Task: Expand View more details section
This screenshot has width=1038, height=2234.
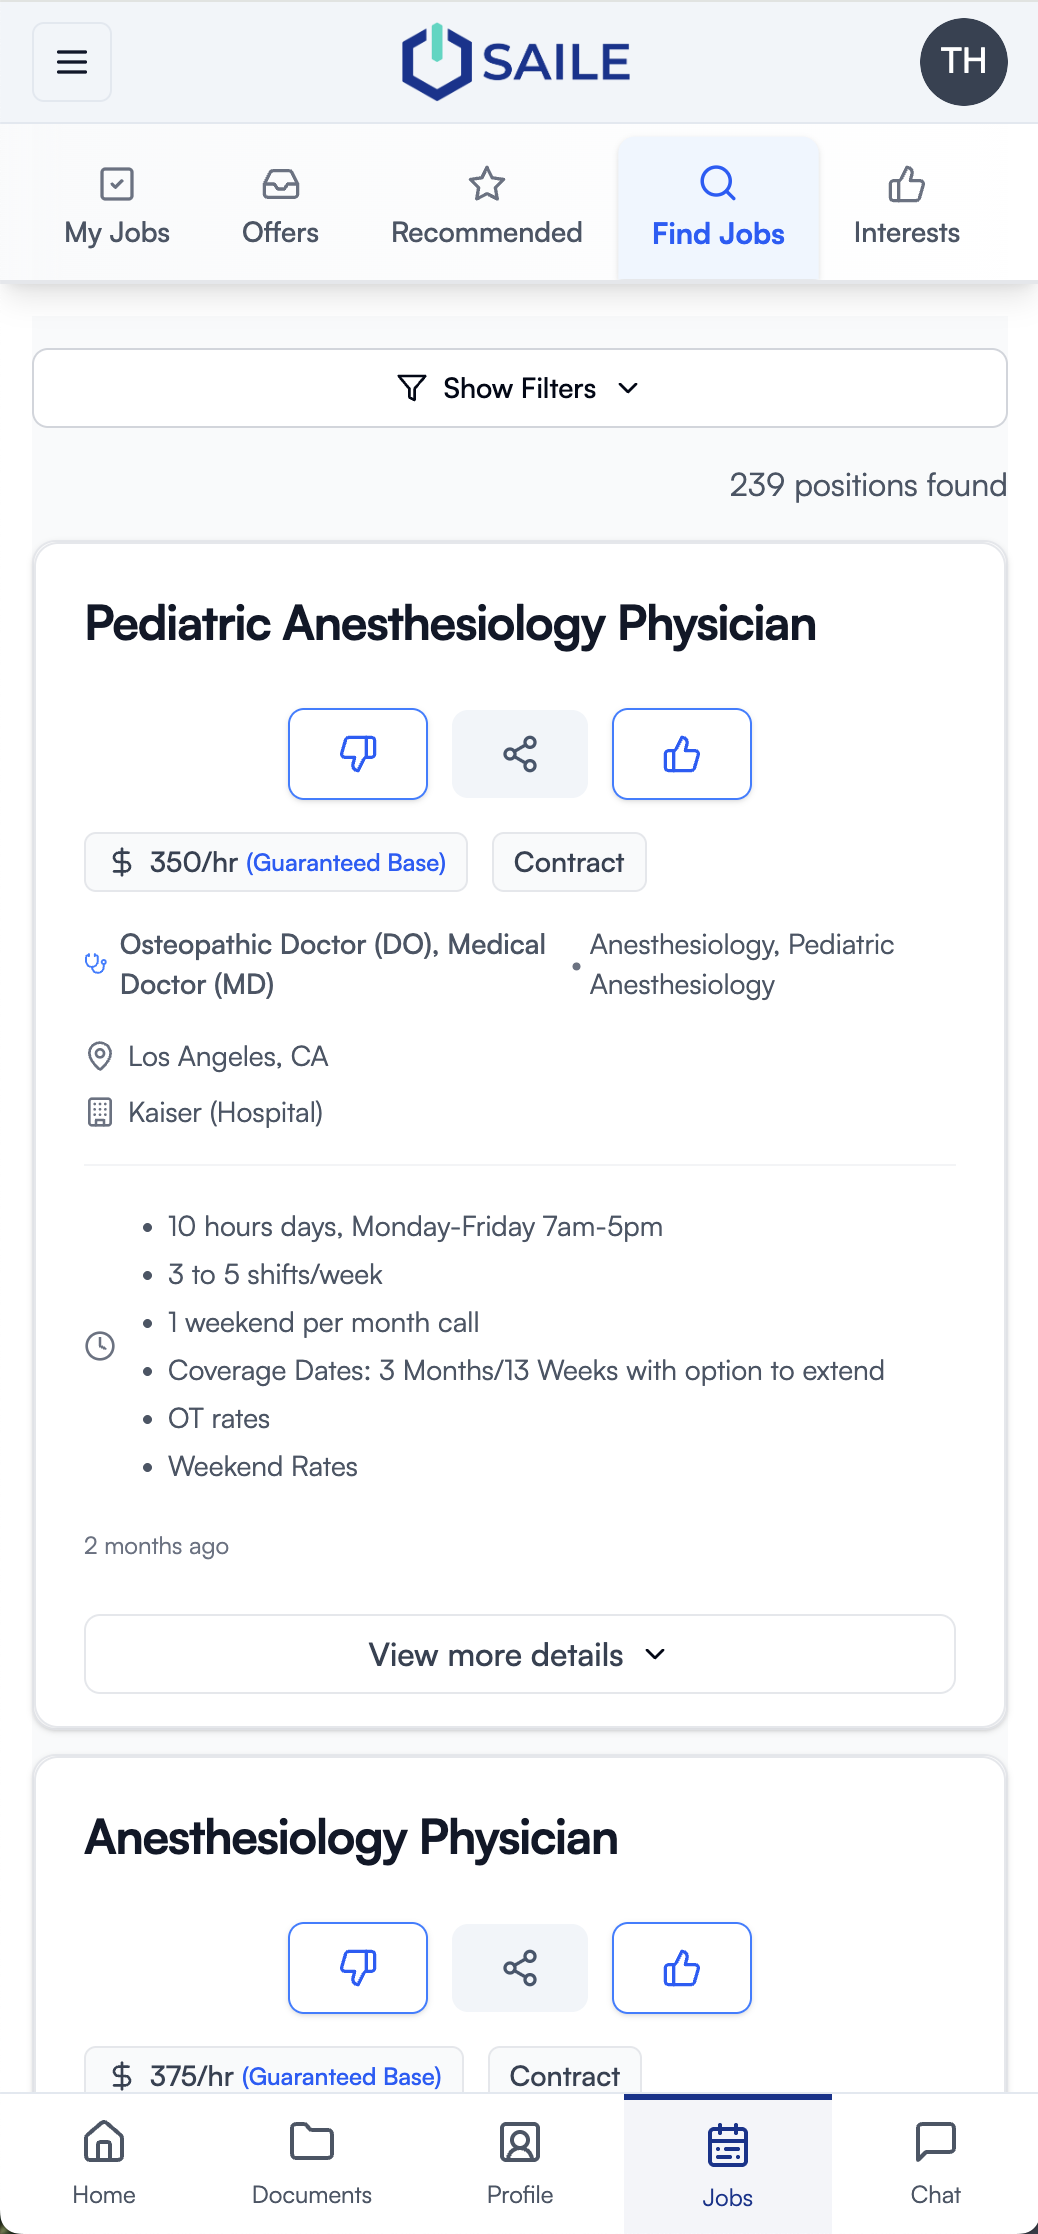Action: pyautogui.click(x=520, y=1654)
